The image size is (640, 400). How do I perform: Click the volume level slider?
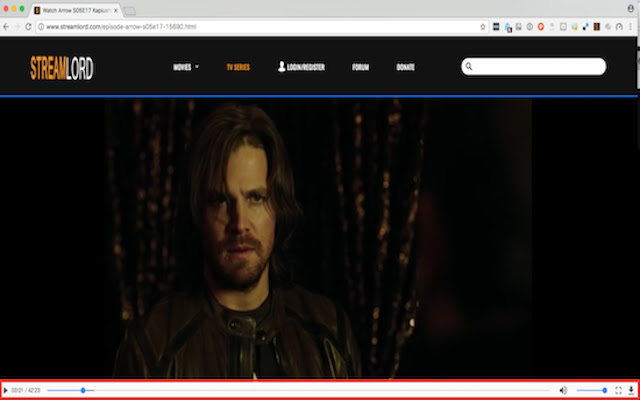(x=592, y=391)
